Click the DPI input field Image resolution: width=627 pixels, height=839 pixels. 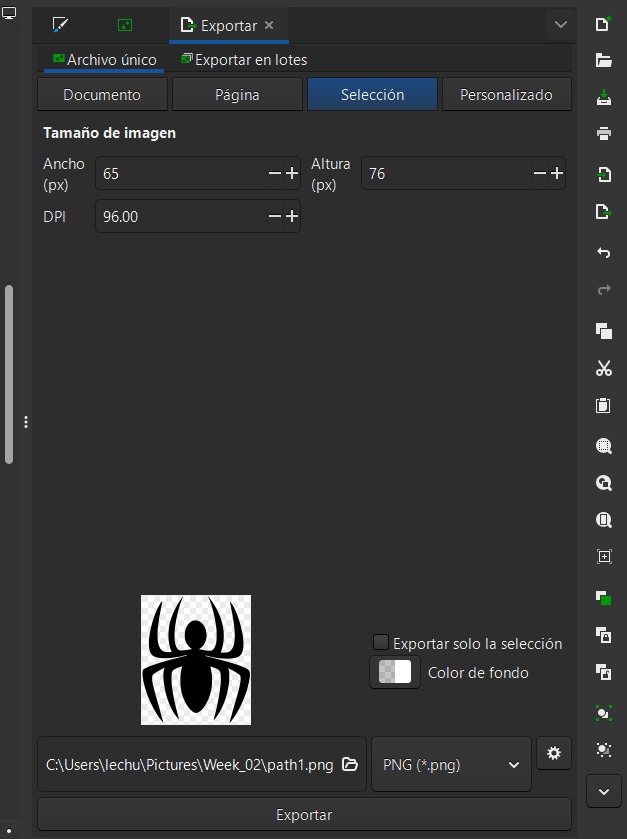181,216
